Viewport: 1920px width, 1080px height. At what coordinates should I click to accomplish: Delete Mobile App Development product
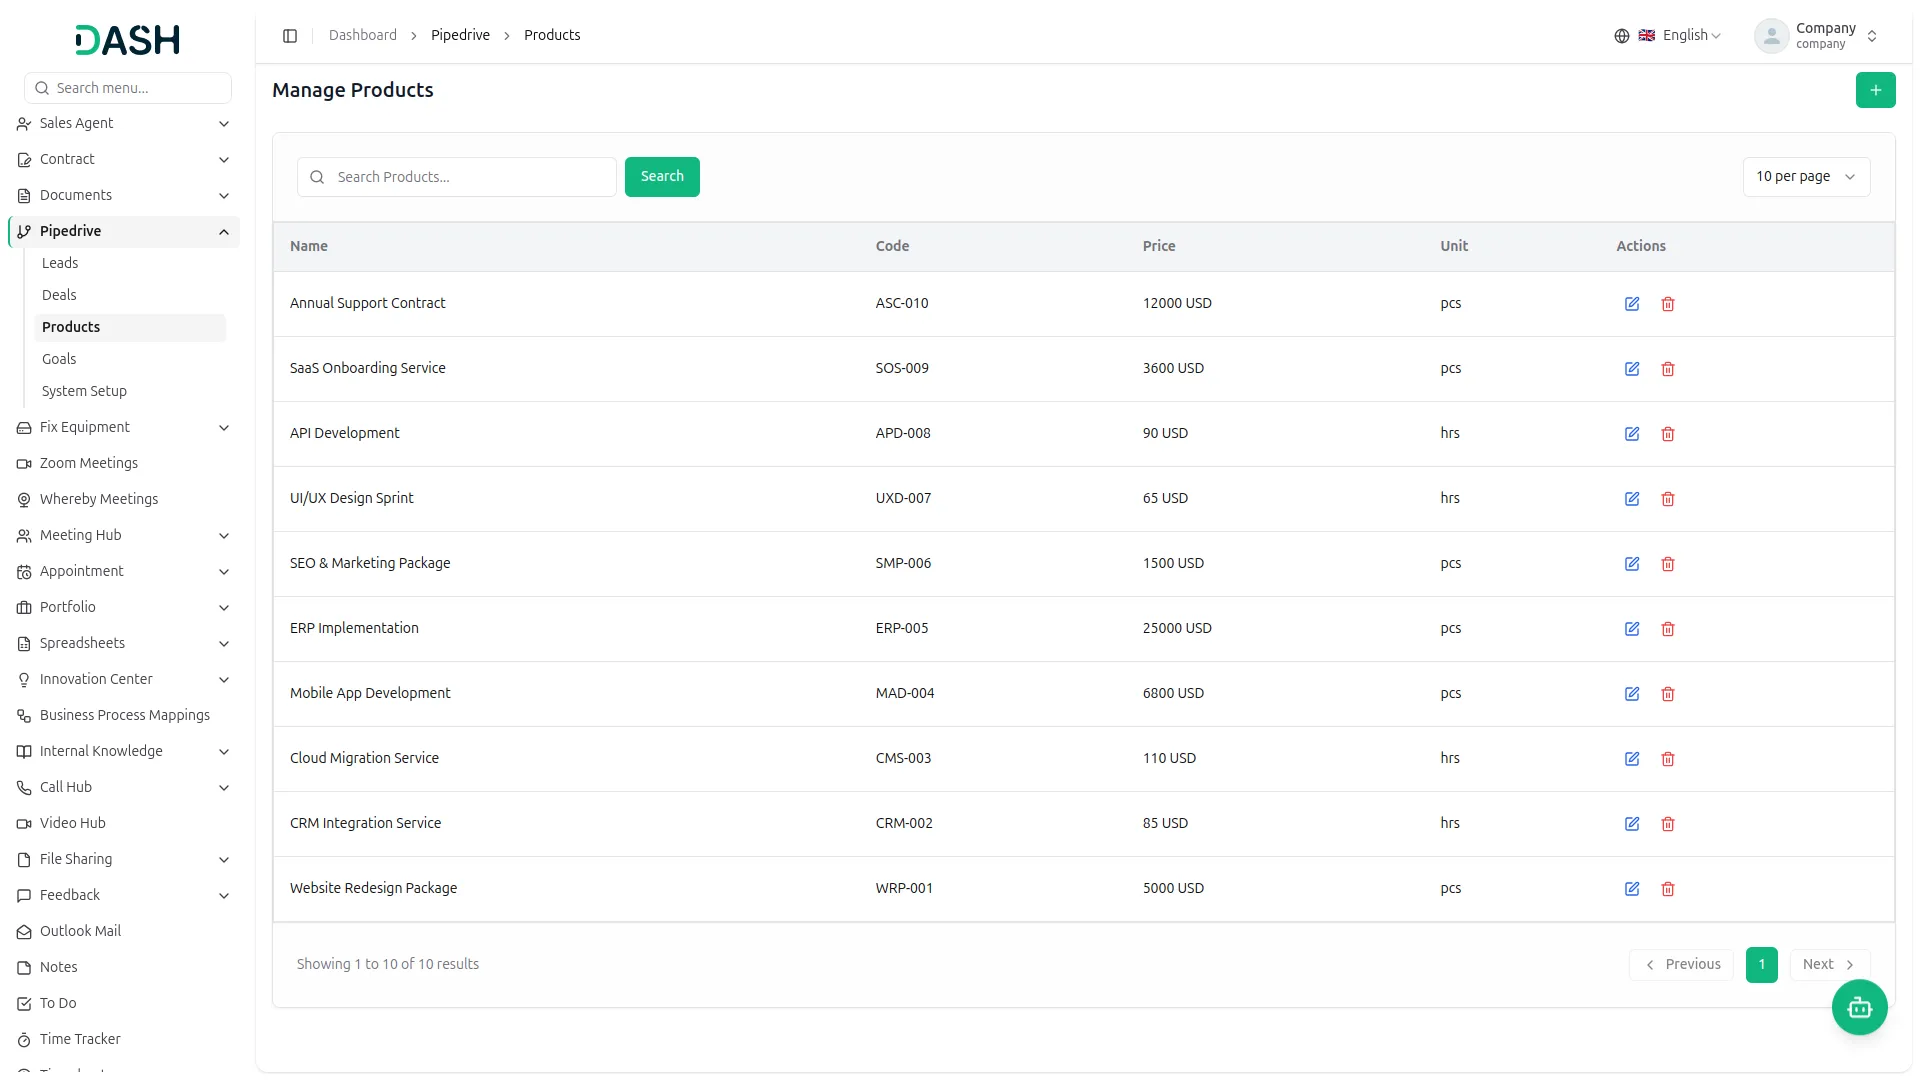point(1668,694)
